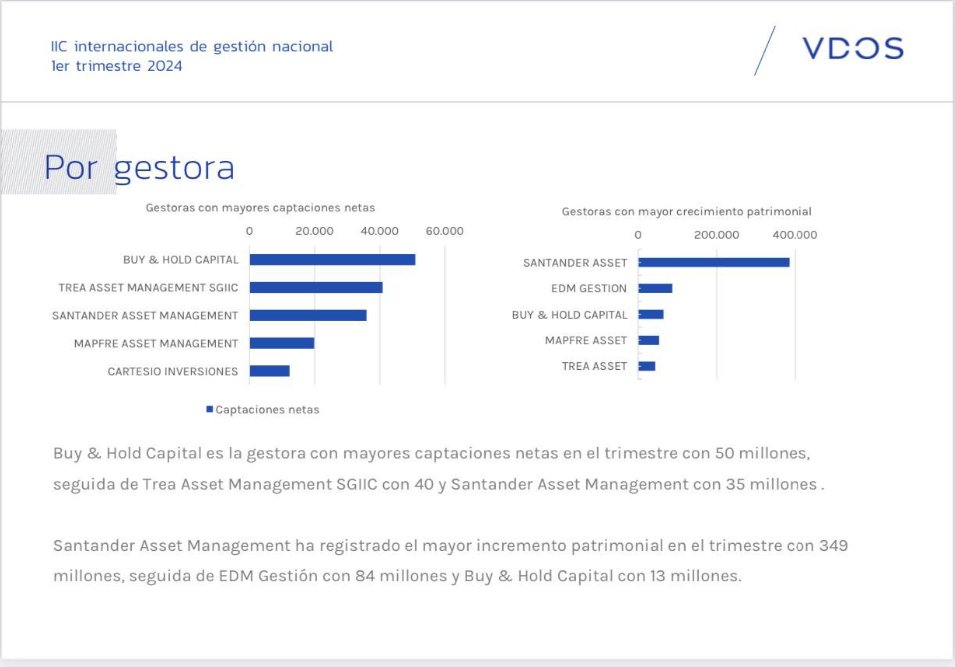Click the BUY & HOLD CAPITAL bar in captaciones chart

click(333, 259)
